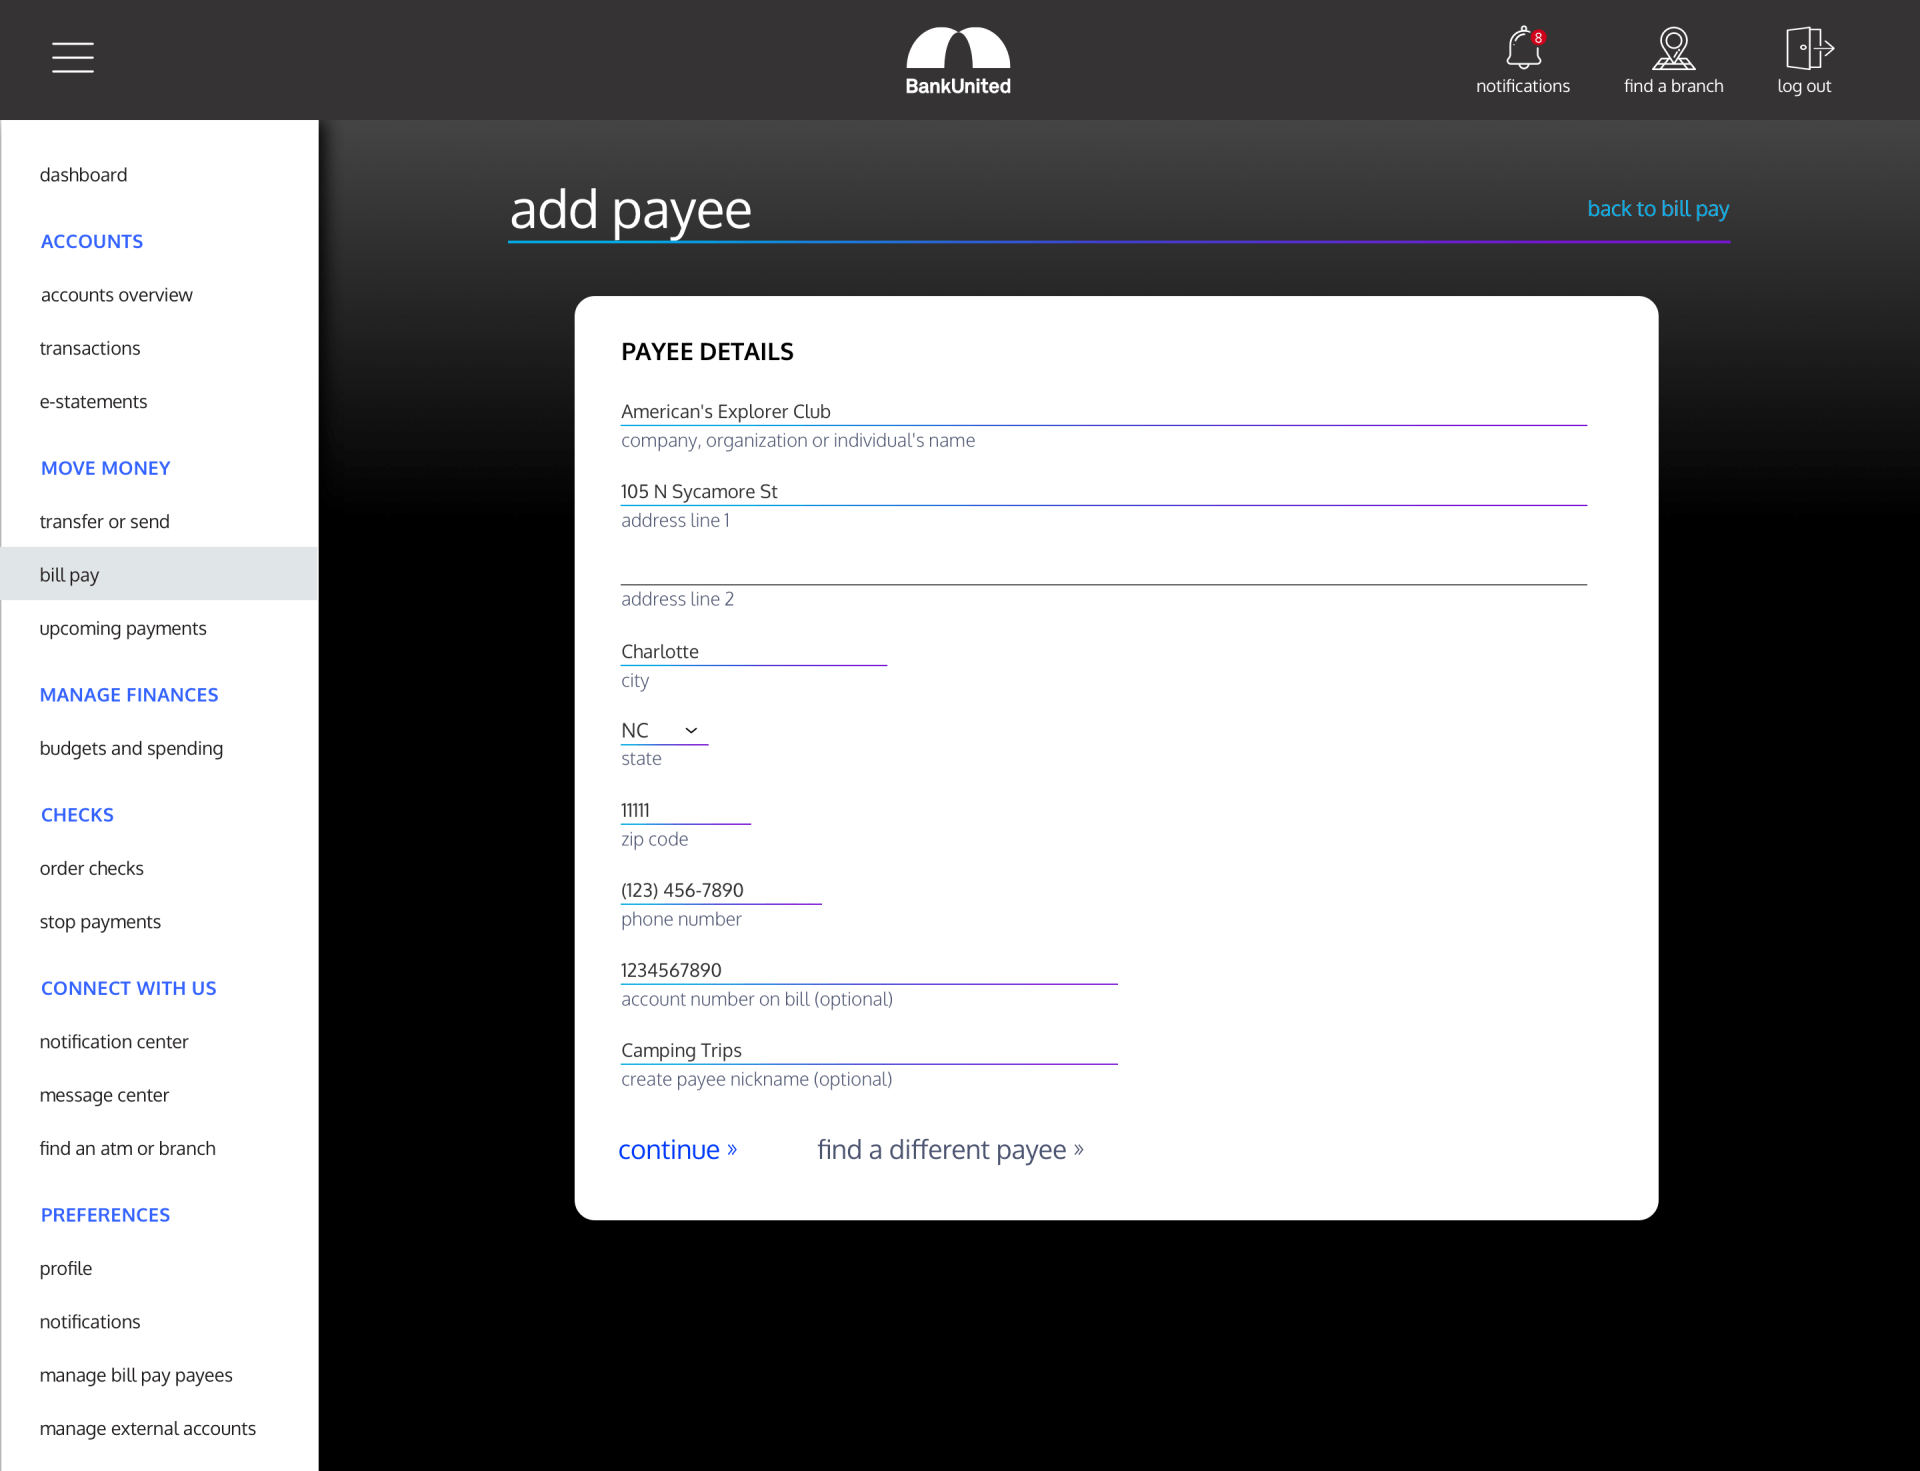Open manage external accounts
Screen dimensions: 1920x1471
tap(148, 1429)
